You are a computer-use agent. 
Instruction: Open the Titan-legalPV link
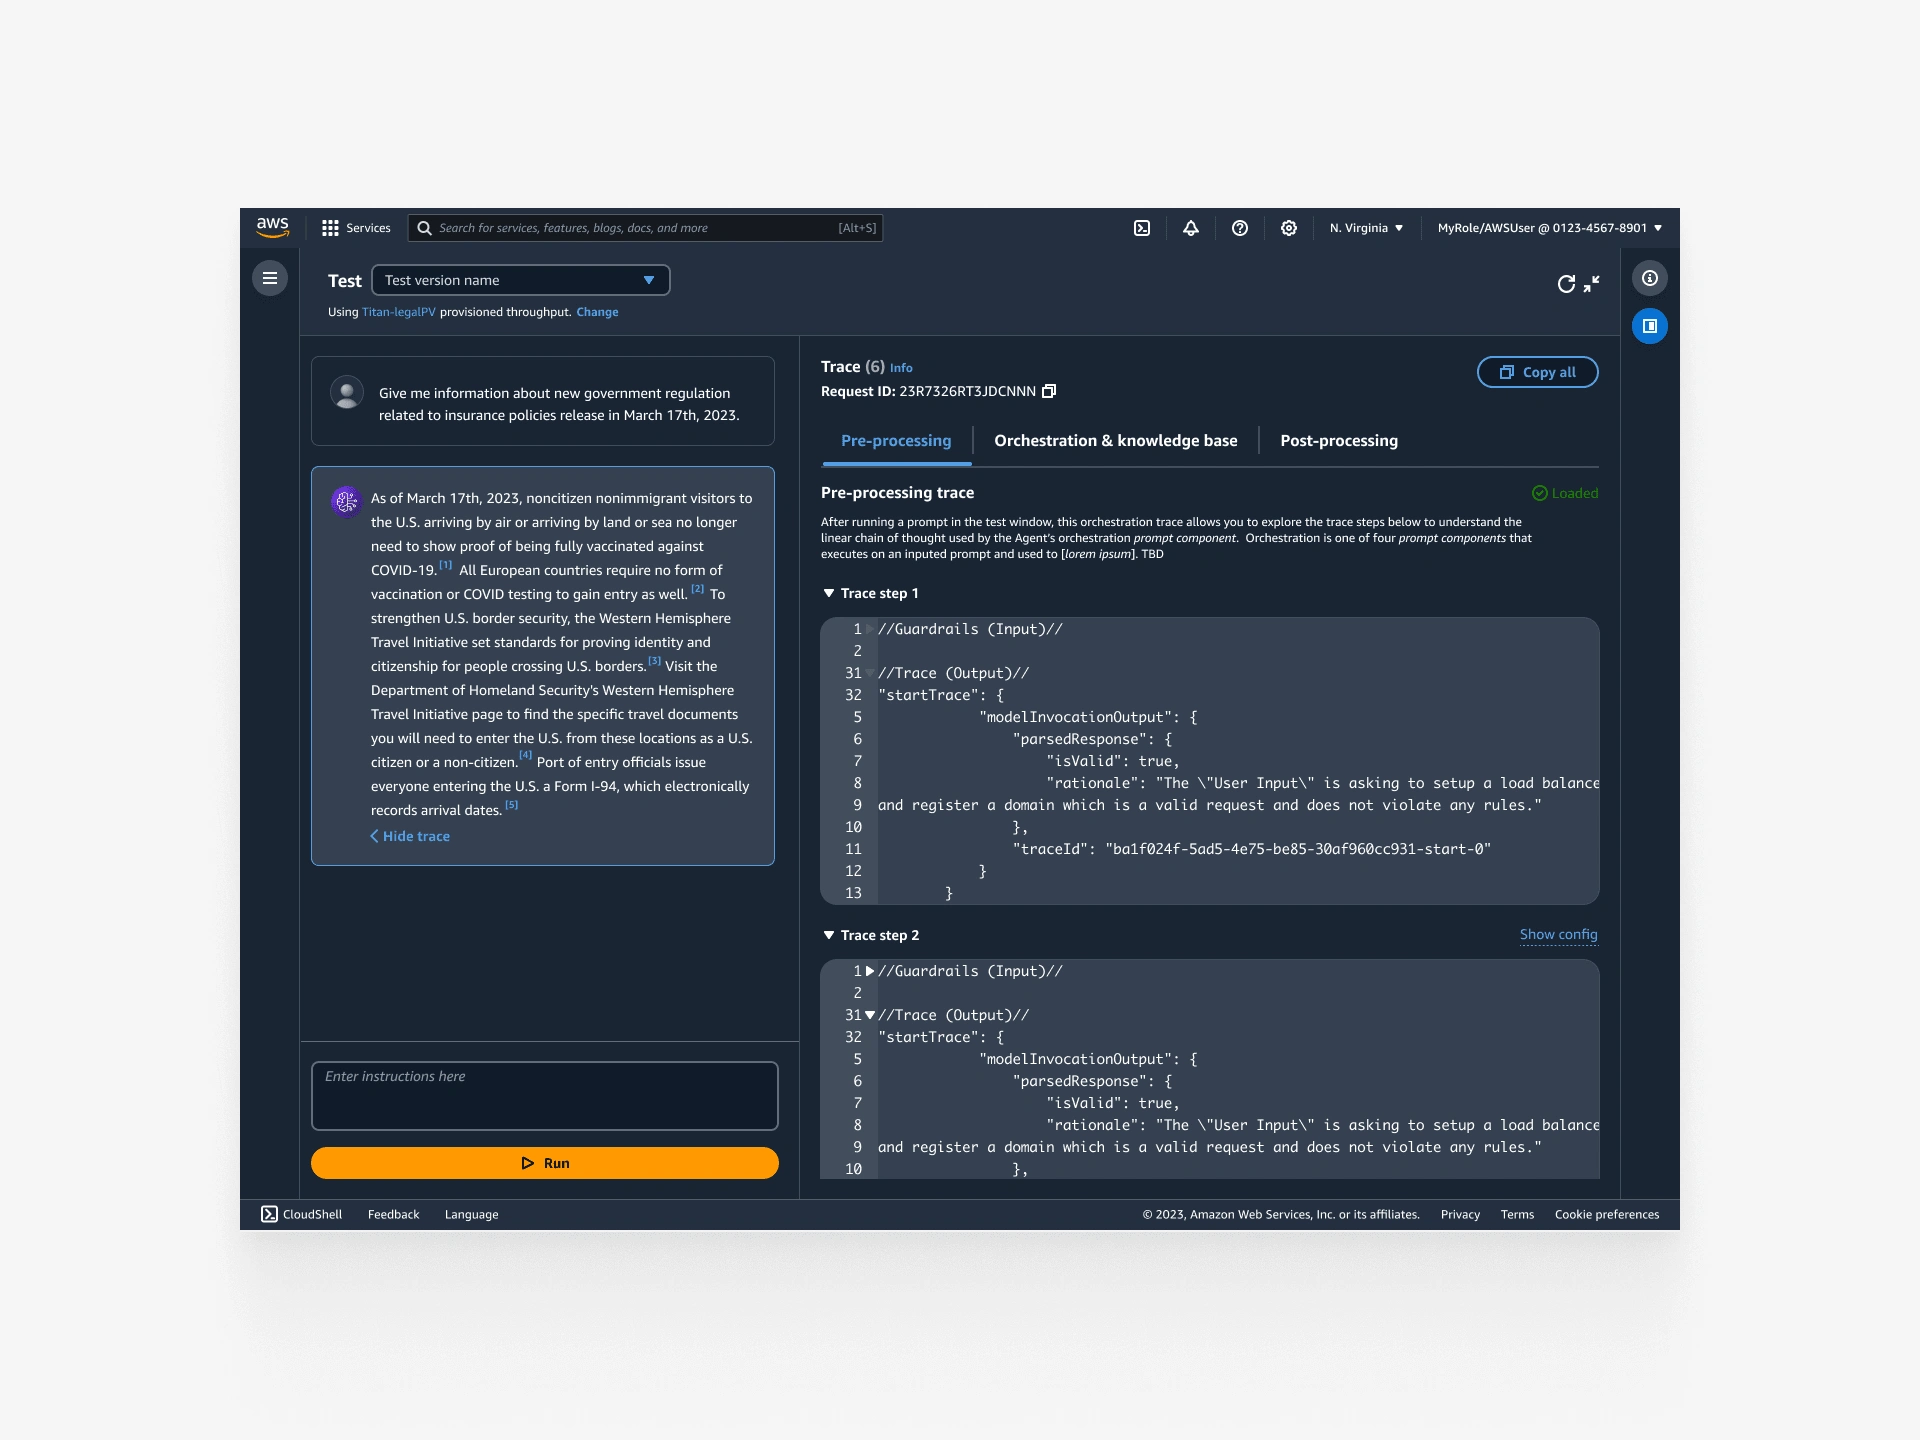click(x=399, y=312)
